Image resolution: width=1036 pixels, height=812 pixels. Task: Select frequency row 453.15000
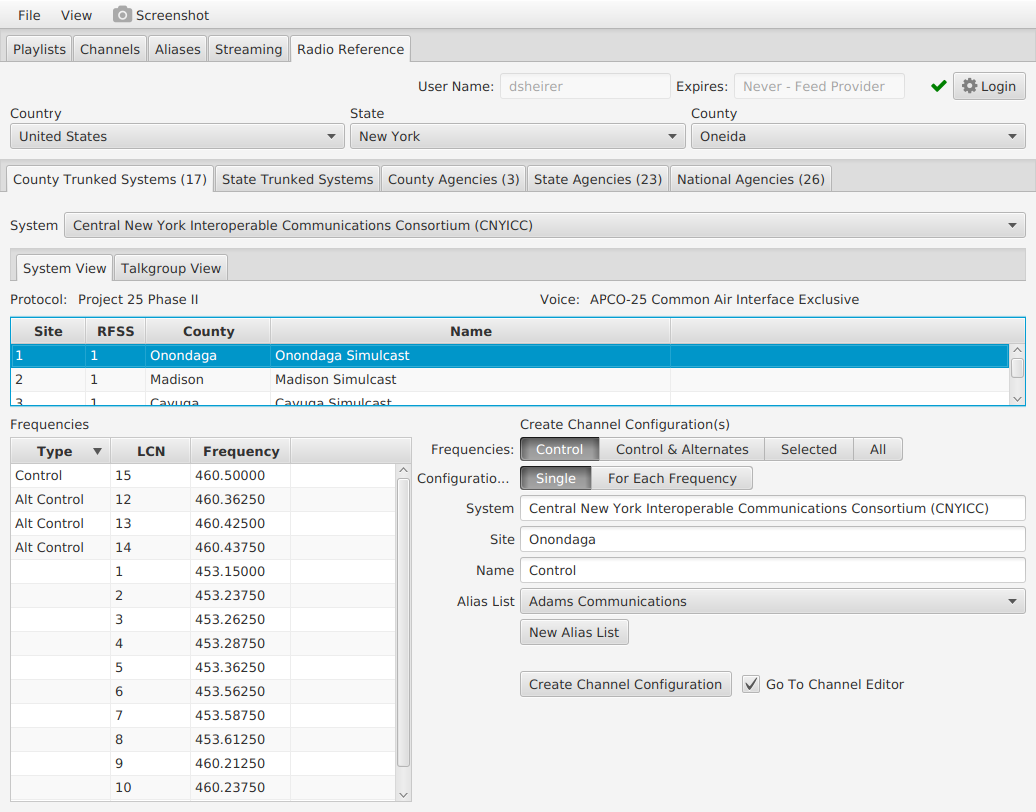[x=204, y=572]
